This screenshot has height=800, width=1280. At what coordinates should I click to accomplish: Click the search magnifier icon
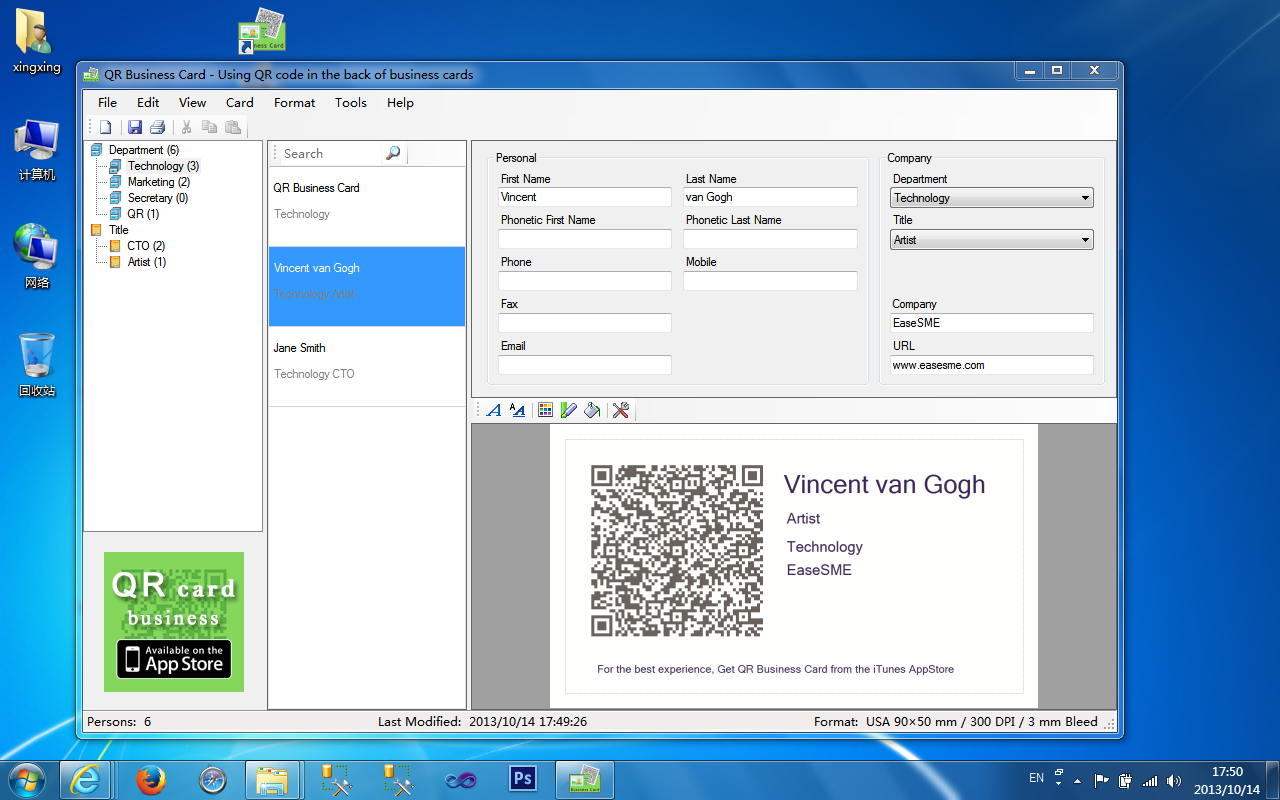393,153
